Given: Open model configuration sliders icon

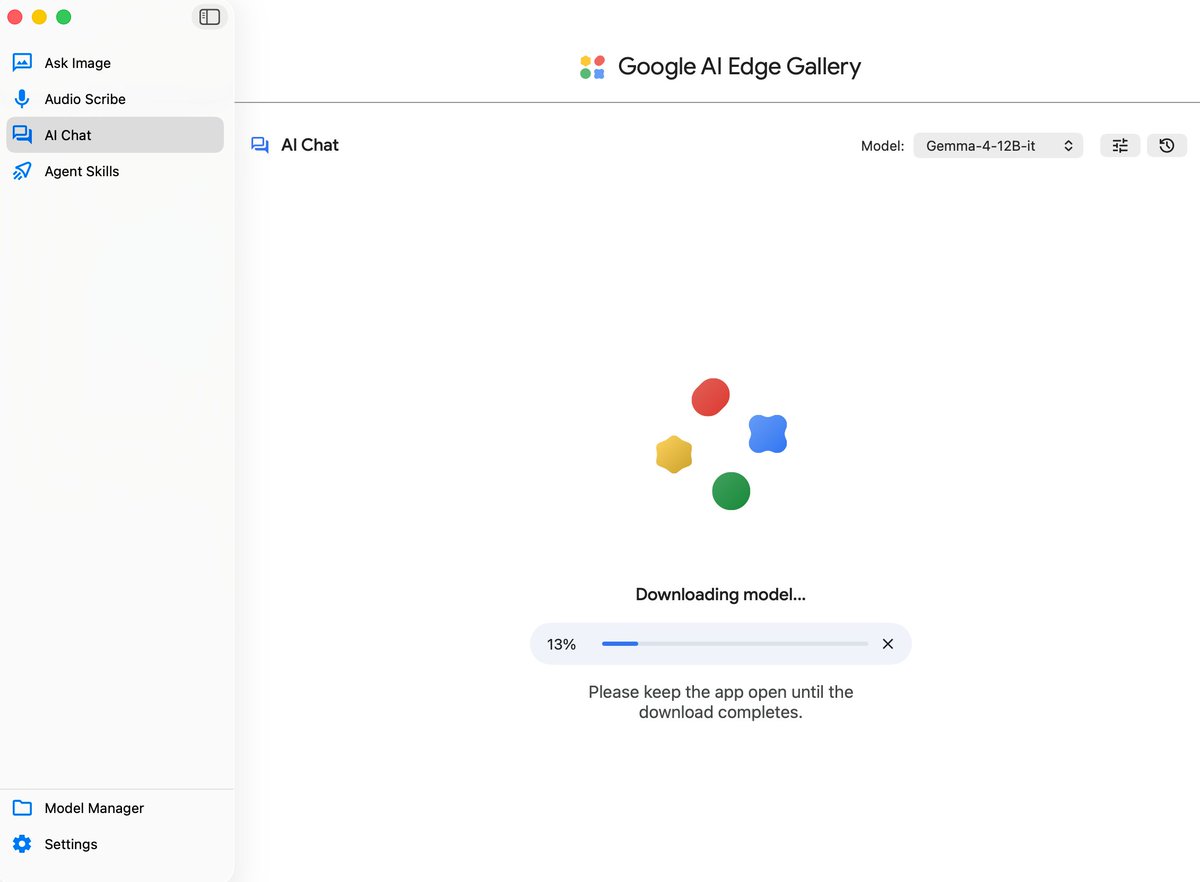Looking at the screenshot, I should click(1120, 146).
